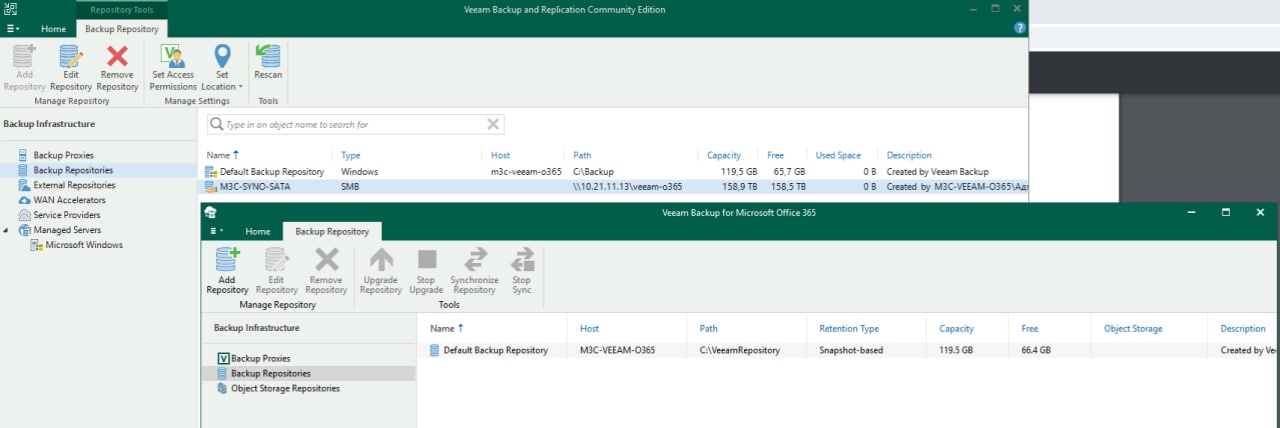This screenshot has width=1280, height=428.
Task: Sort by the Host column in the Replication list
Action: (x=500, y=155)
